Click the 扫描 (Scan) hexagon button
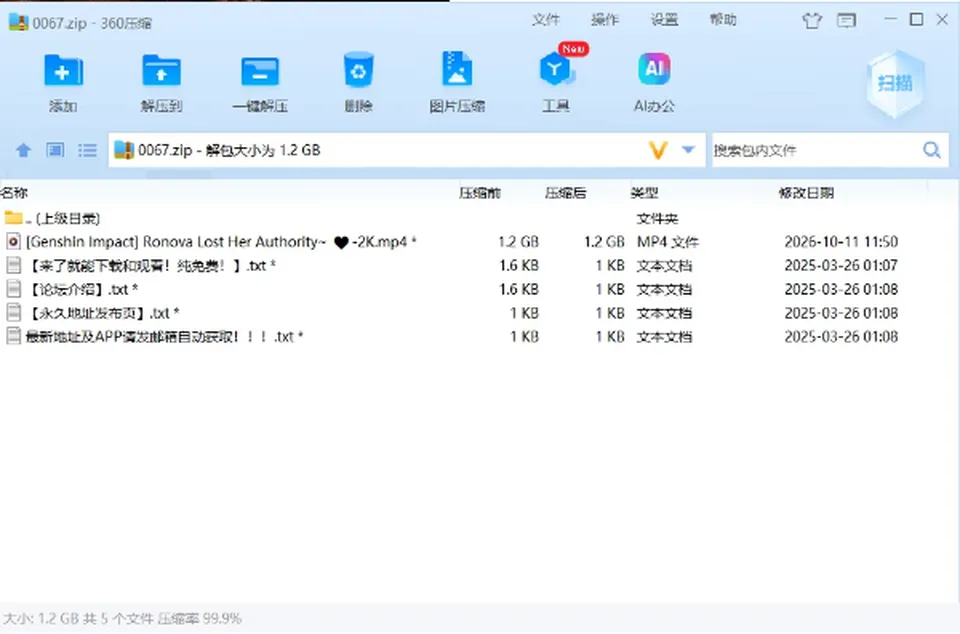 (x=896, y=83)
